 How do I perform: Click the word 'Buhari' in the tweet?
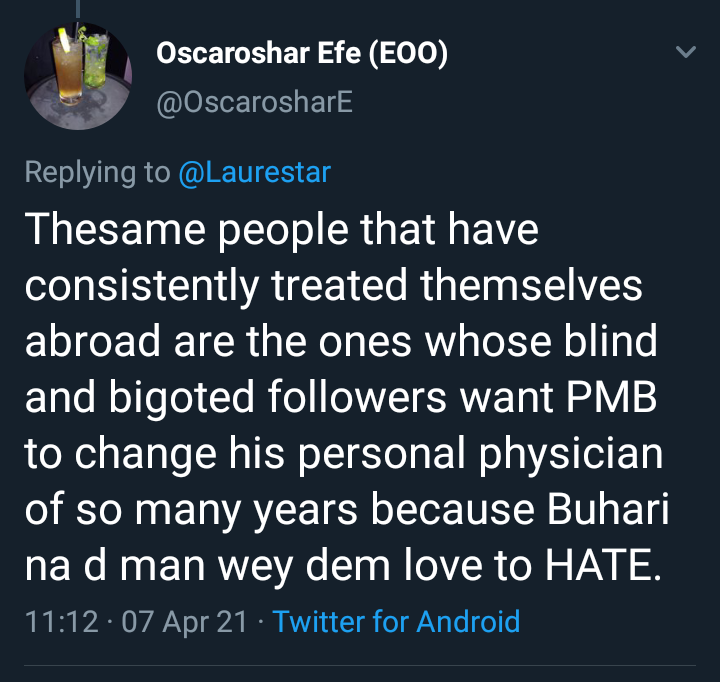(x=608, y=509)
